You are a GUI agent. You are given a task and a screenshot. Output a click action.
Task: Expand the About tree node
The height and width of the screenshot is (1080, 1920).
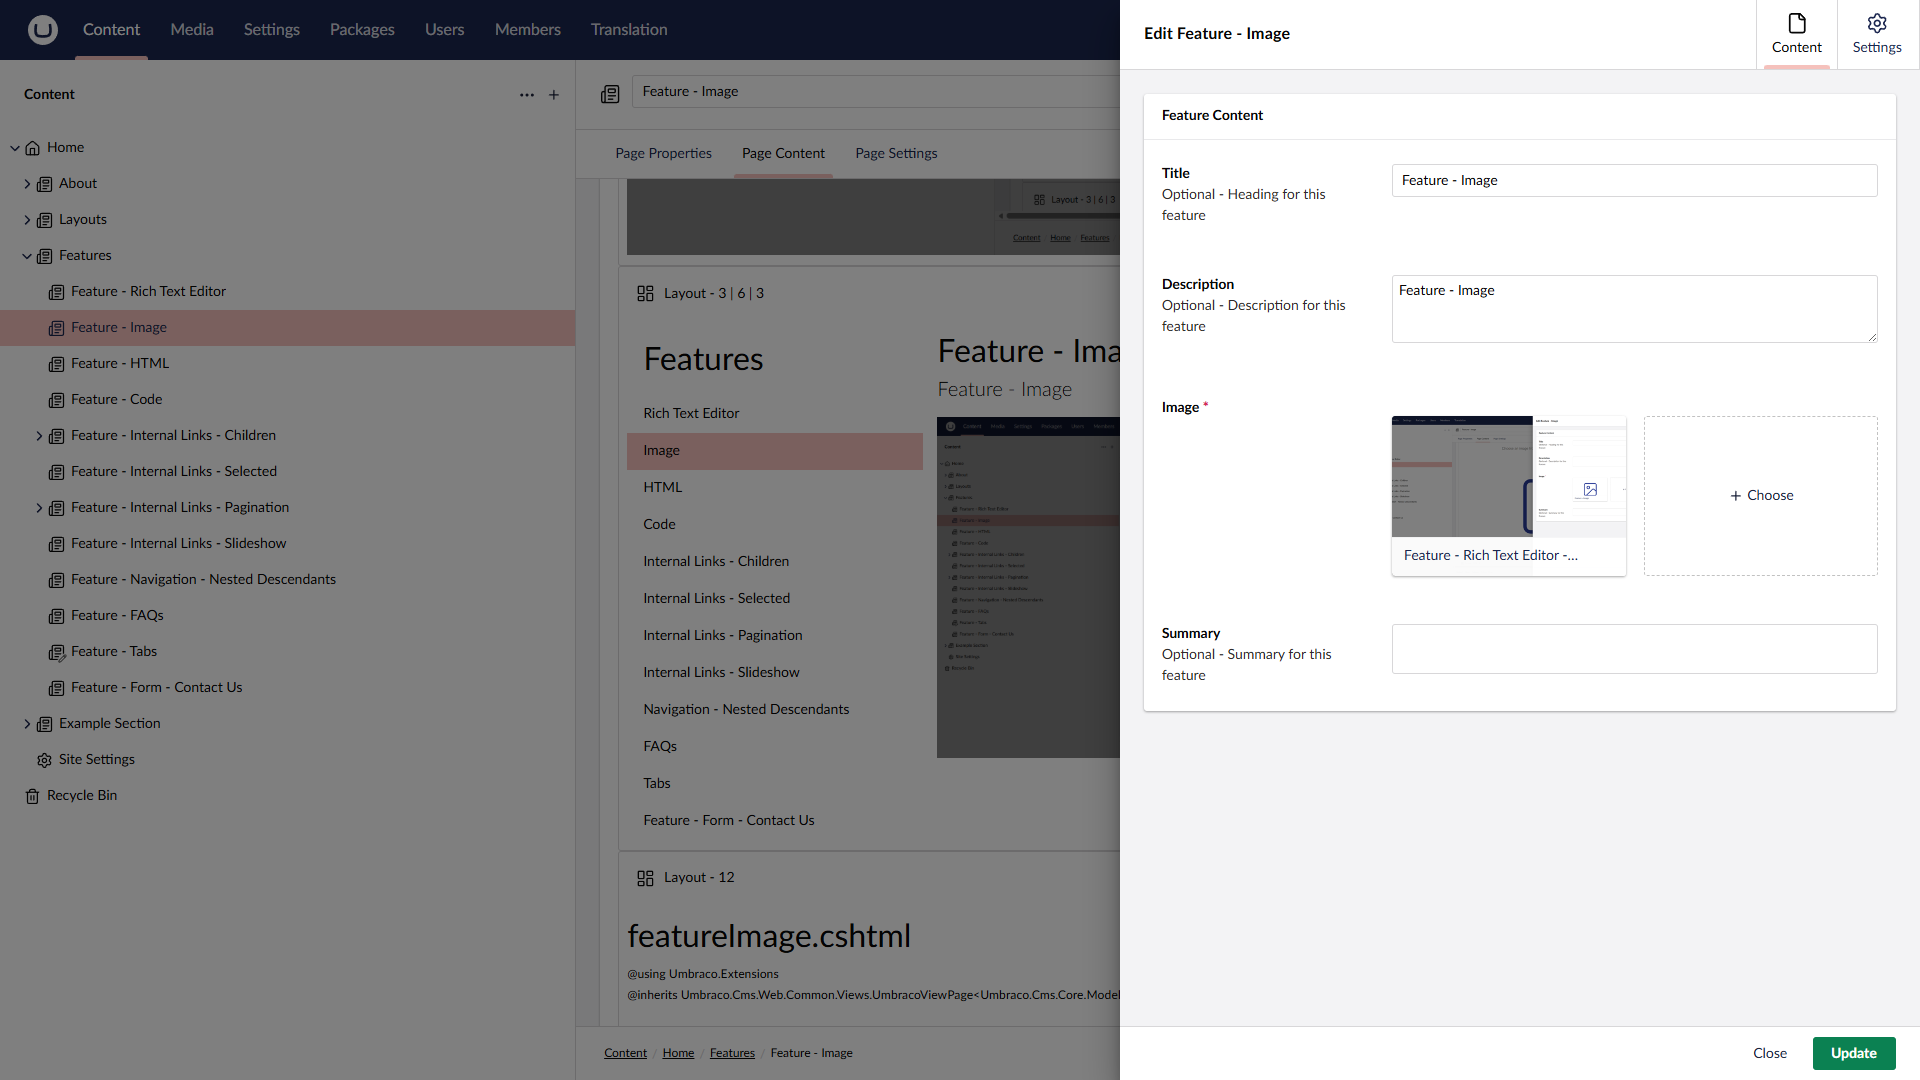(x=27, y=184)
